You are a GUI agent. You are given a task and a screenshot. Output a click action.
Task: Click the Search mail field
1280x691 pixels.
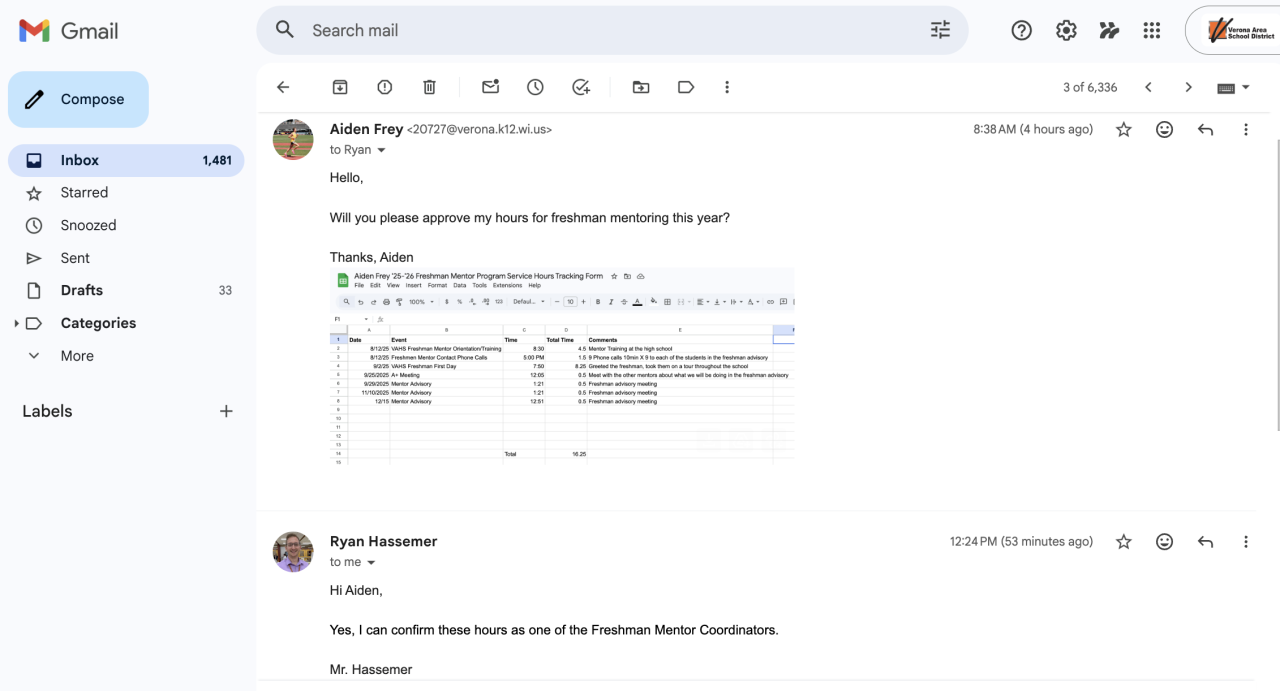[x=600, y=30]
